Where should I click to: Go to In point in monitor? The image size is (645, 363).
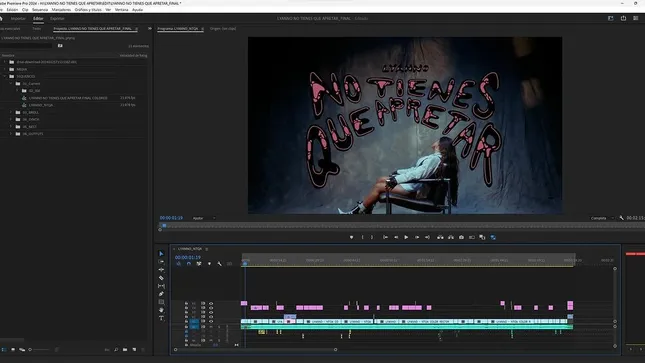[x=385, y=237]
